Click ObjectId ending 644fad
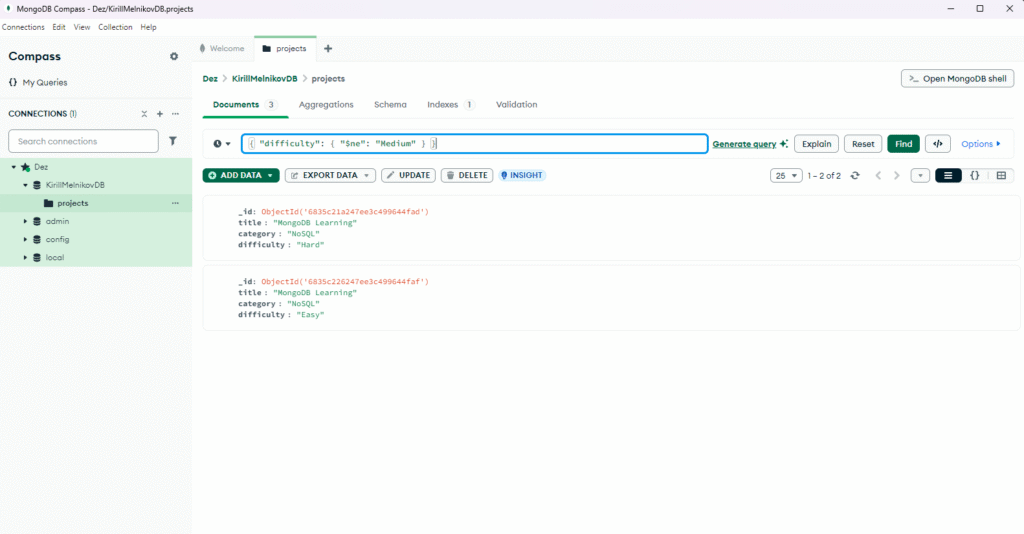The height and width of the screenshot is (534, 1024). click(x=345, y=212)
